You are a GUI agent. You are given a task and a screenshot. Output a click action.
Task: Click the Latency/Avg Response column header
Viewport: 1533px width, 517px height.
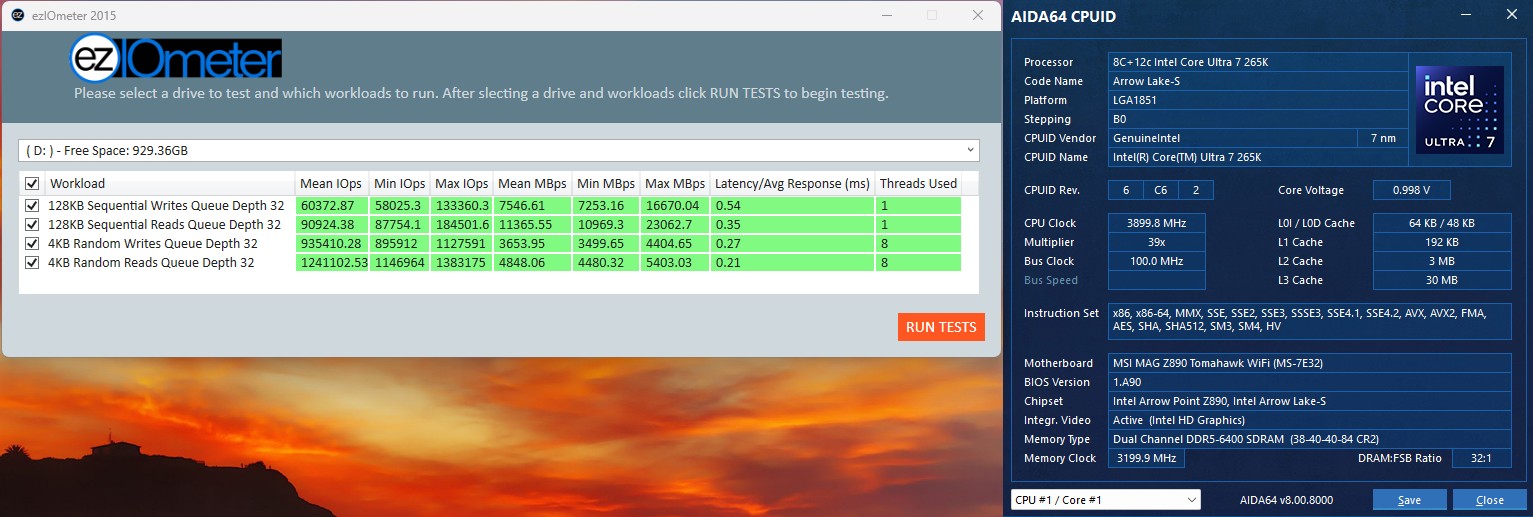coord(791,184)
